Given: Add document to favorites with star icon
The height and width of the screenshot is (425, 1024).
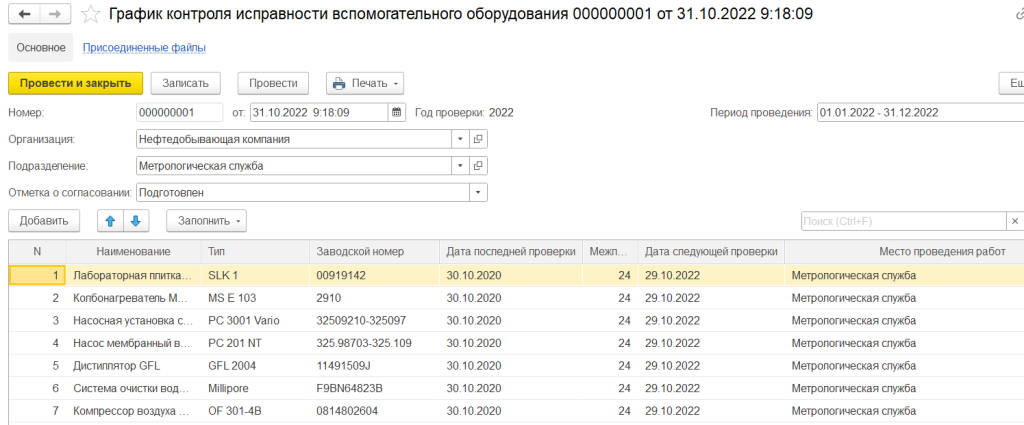Looking at the screenshot, I should [91, 14].
